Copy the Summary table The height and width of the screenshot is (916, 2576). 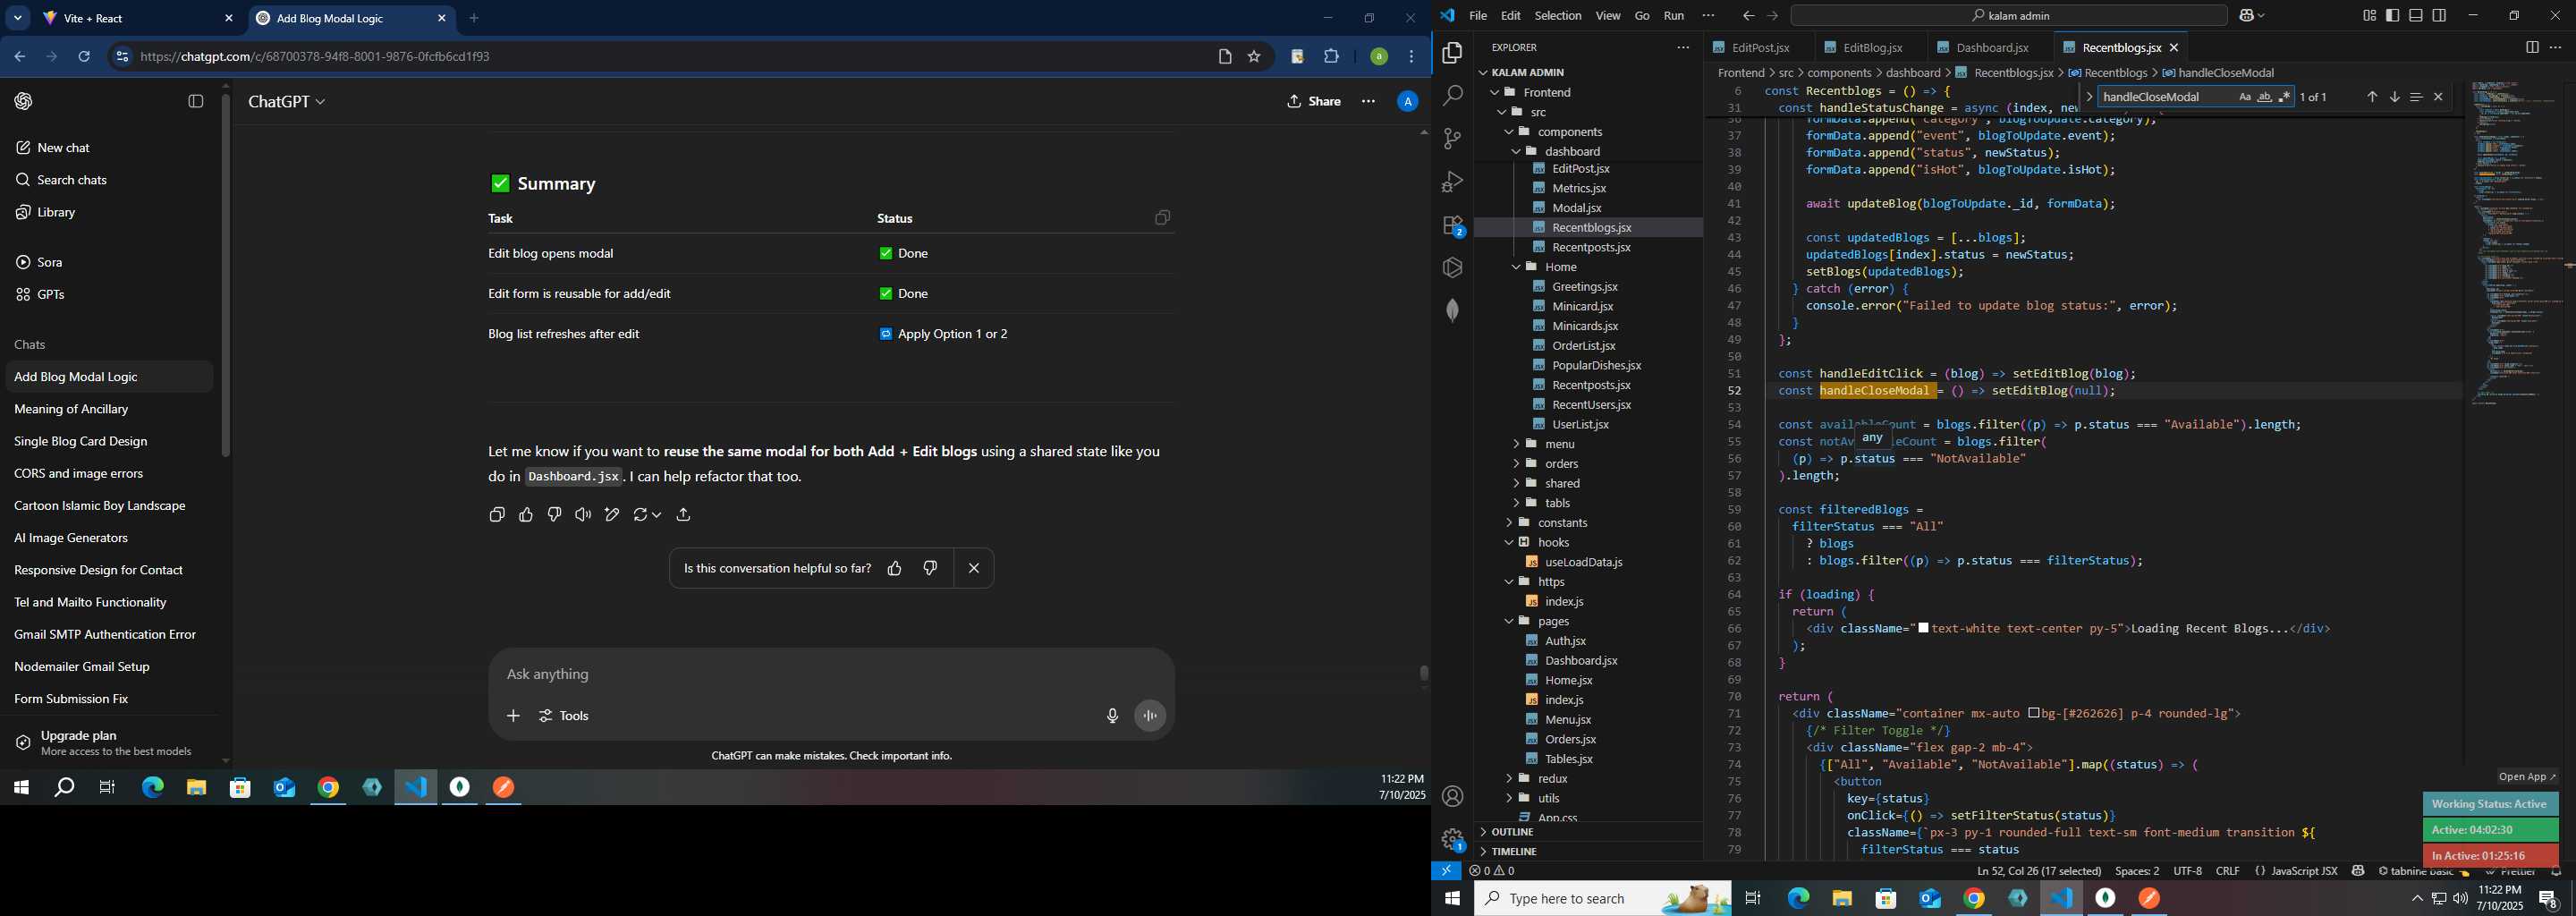[1162, 218]
